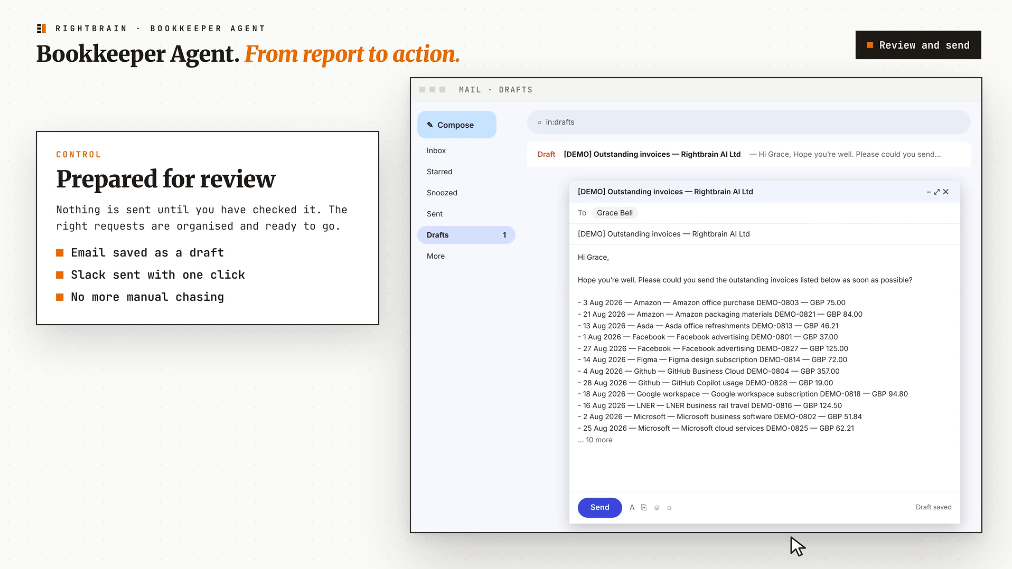Expand compose window to full screen
The image size is (1012, 569).
(x=937, y=192)
